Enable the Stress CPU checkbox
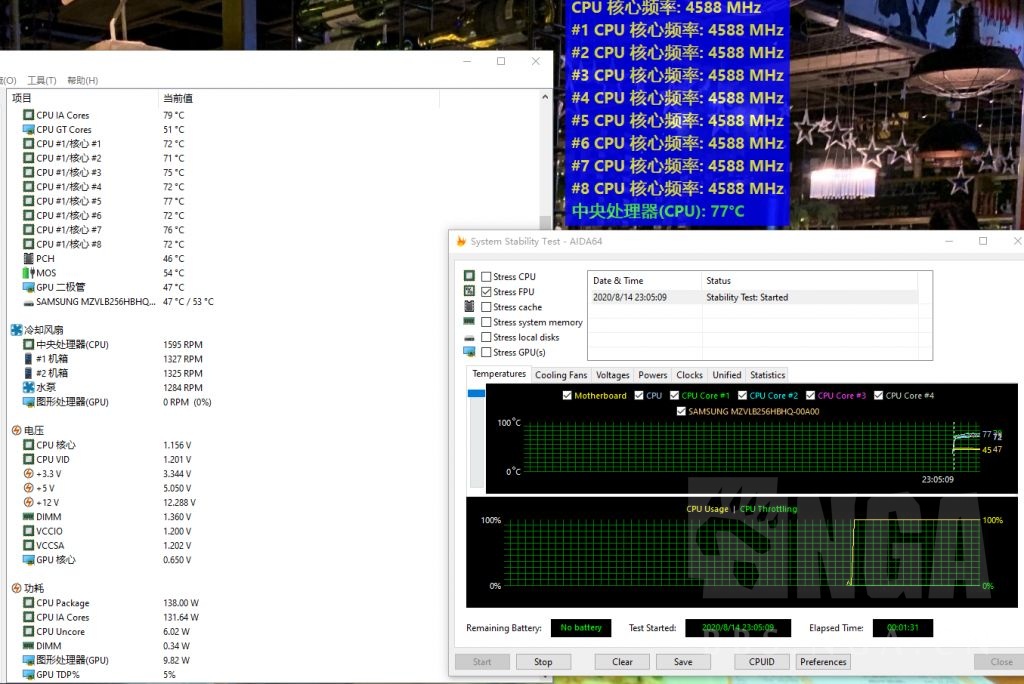The width and height of the screenshot is (1024, 684). pyautogui.click(x=486, y=277)
